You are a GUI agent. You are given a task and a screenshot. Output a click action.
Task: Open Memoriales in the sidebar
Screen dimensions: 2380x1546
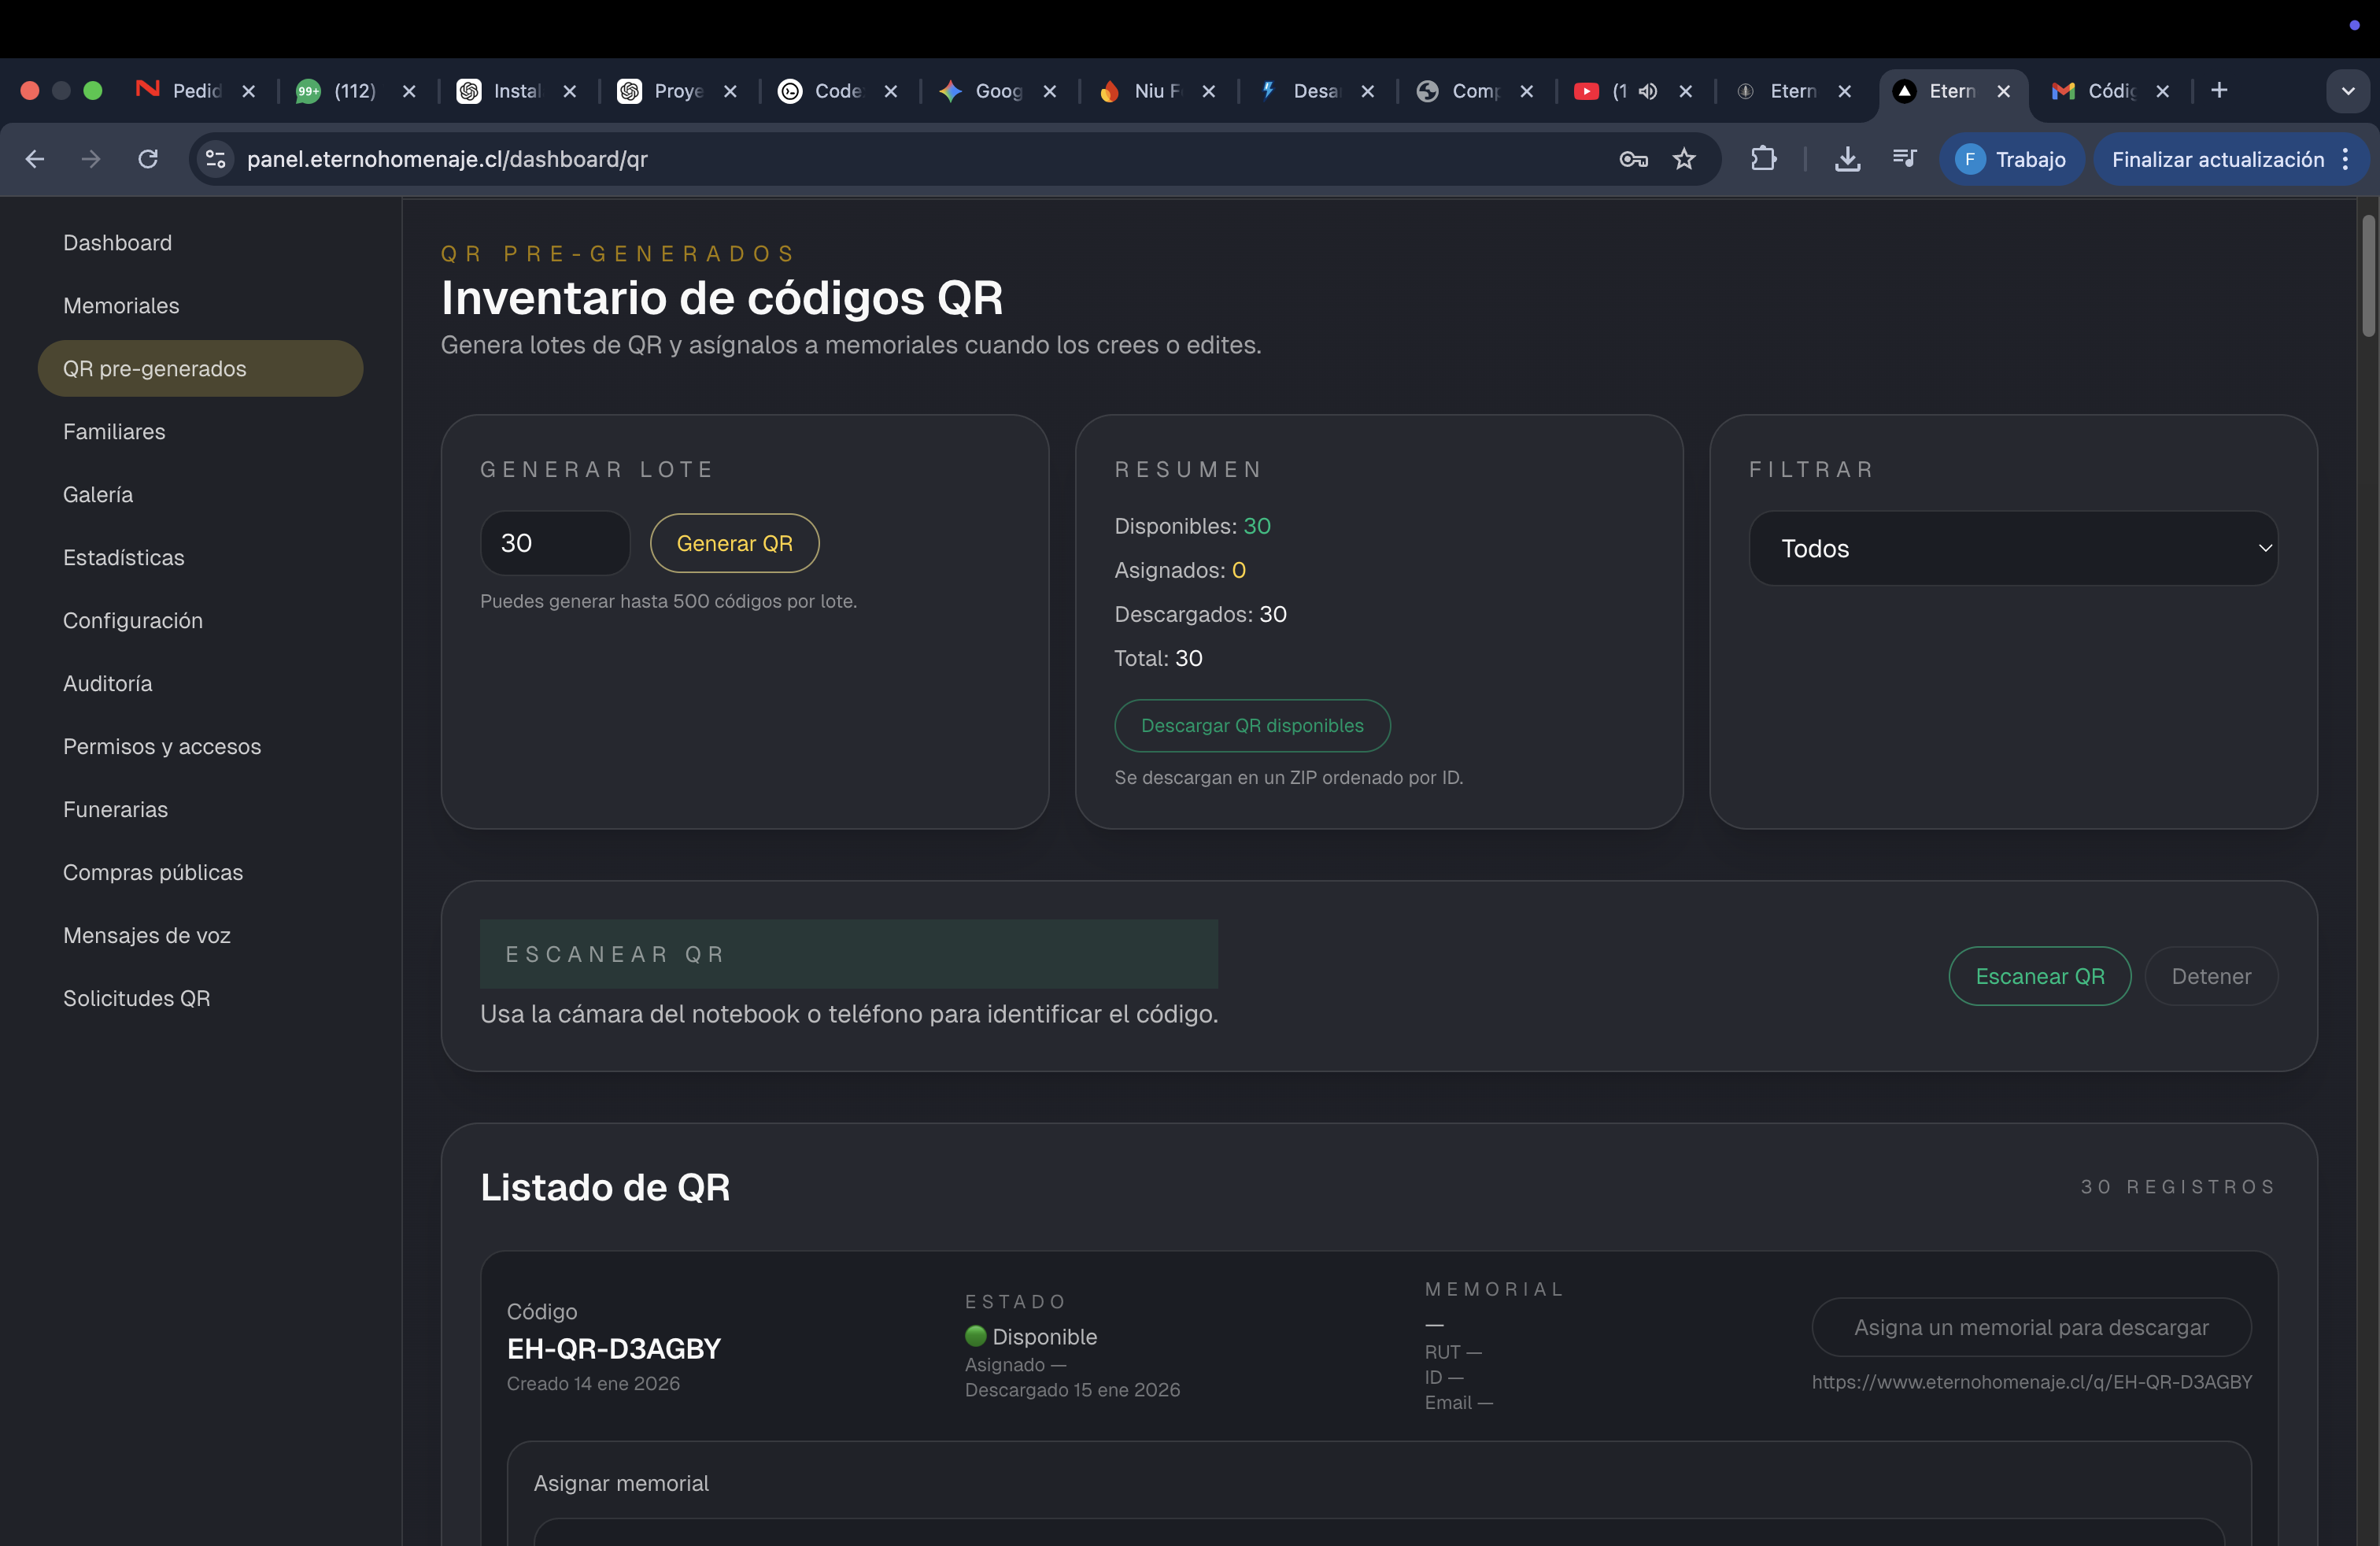pyautogui.click(x=121, y=306)
